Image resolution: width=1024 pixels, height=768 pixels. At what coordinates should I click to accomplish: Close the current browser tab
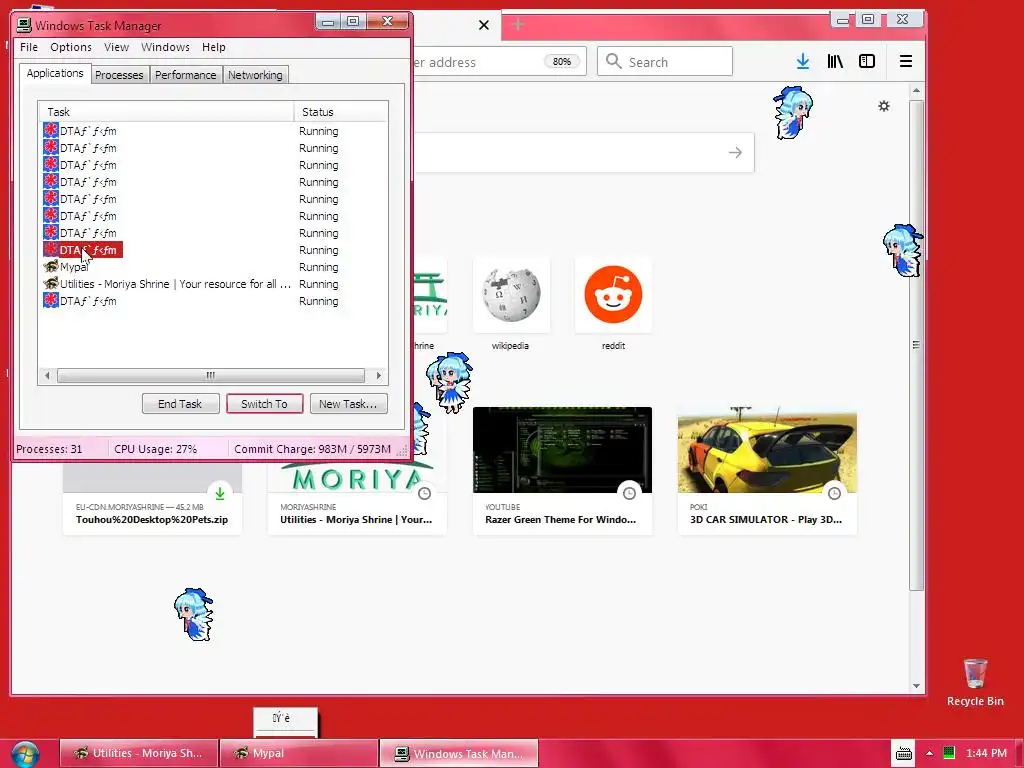(484, 25)
